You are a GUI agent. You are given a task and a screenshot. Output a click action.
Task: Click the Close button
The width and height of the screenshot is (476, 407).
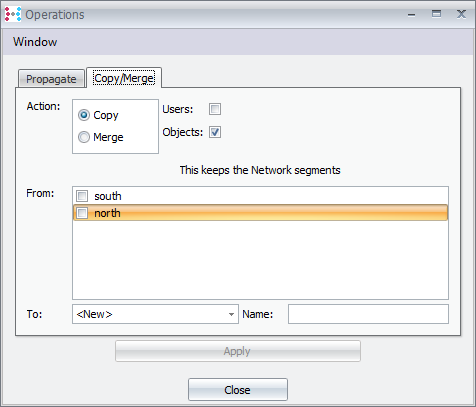coord(238,390)
